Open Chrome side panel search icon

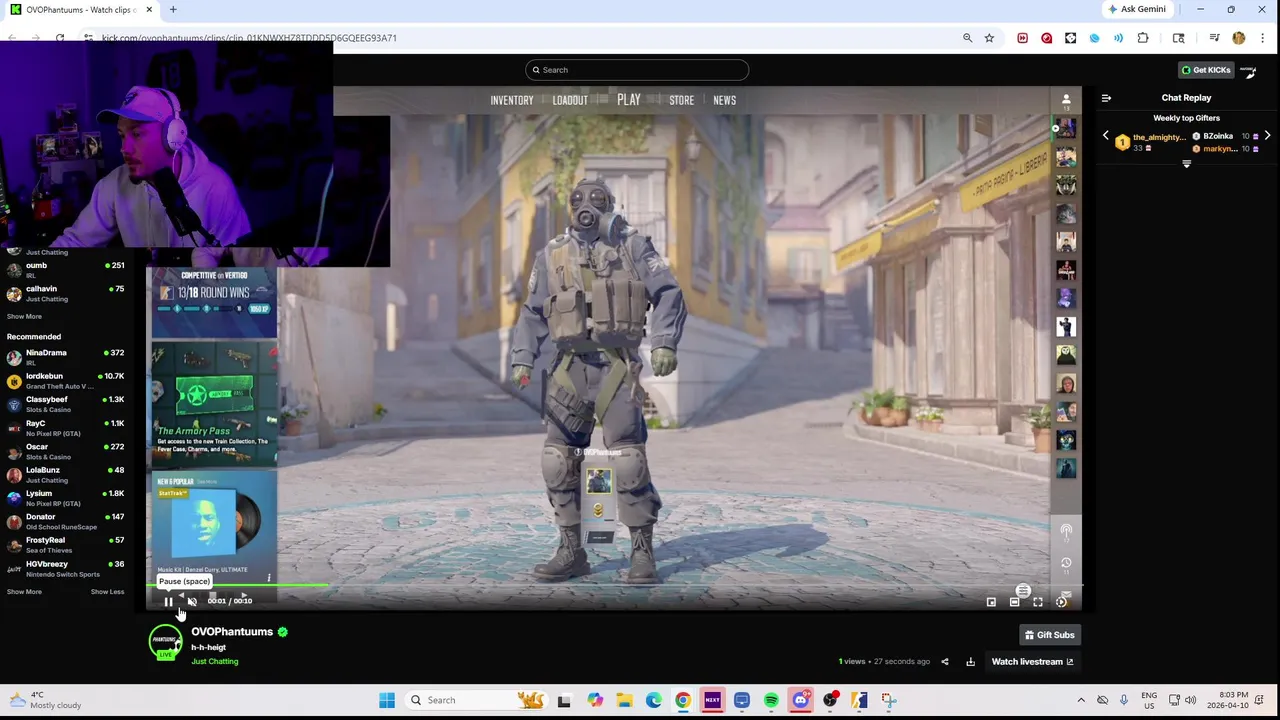(x=1179, y=38)
